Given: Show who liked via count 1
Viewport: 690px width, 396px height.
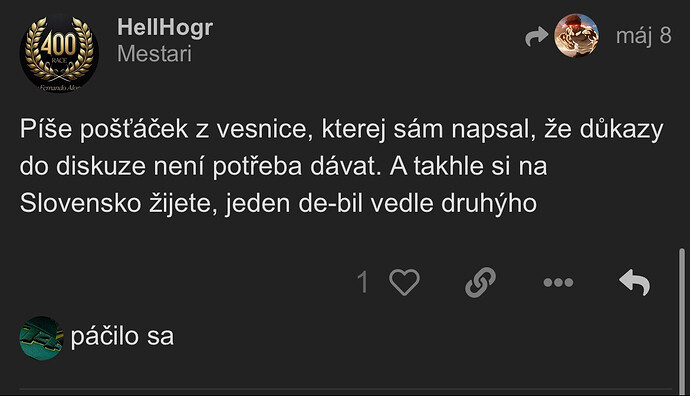Looking at the screenshot, I should click(363, 282).
